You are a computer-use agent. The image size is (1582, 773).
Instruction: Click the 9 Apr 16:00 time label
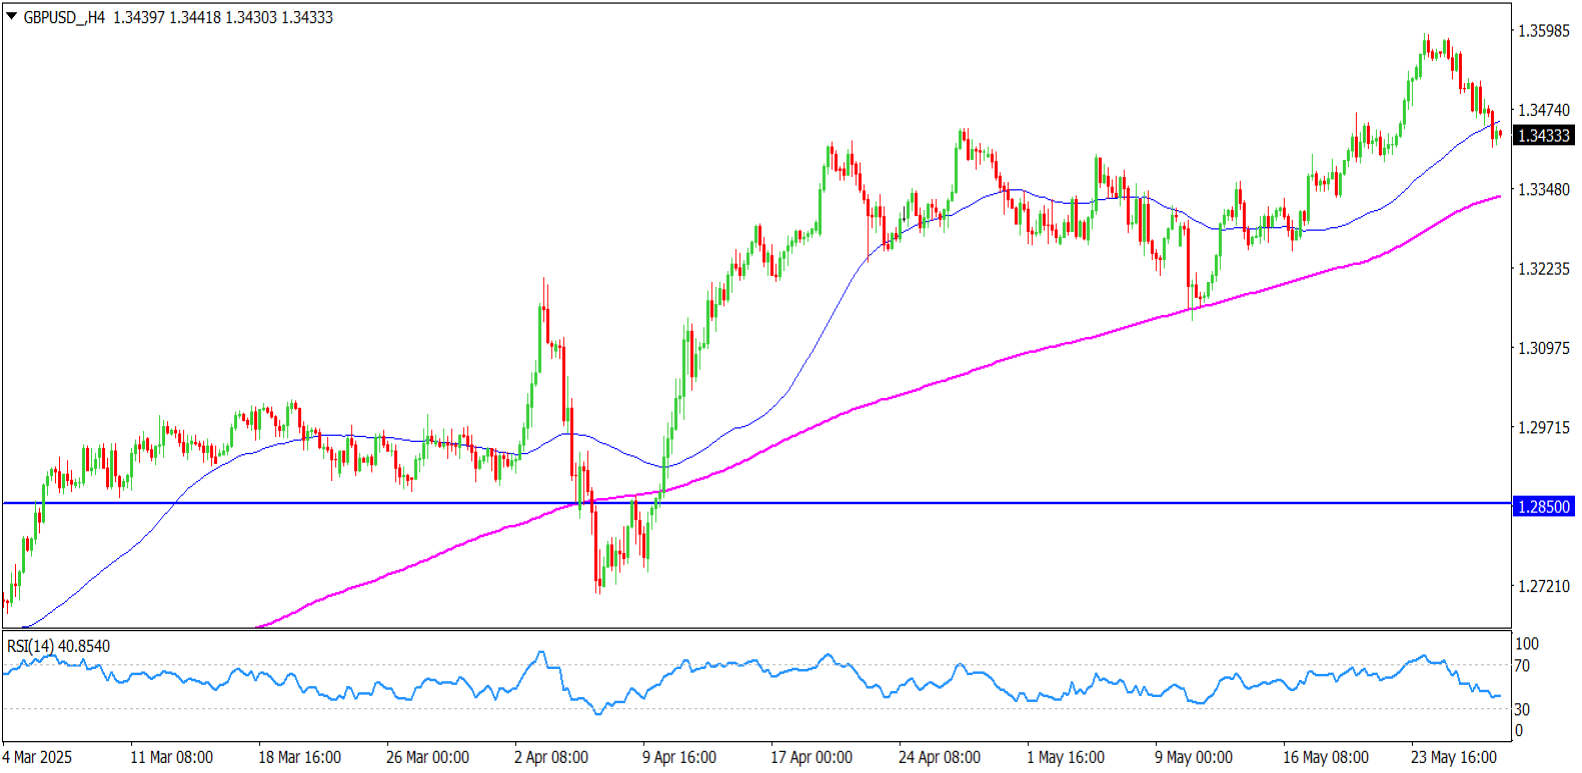[679, 757]
